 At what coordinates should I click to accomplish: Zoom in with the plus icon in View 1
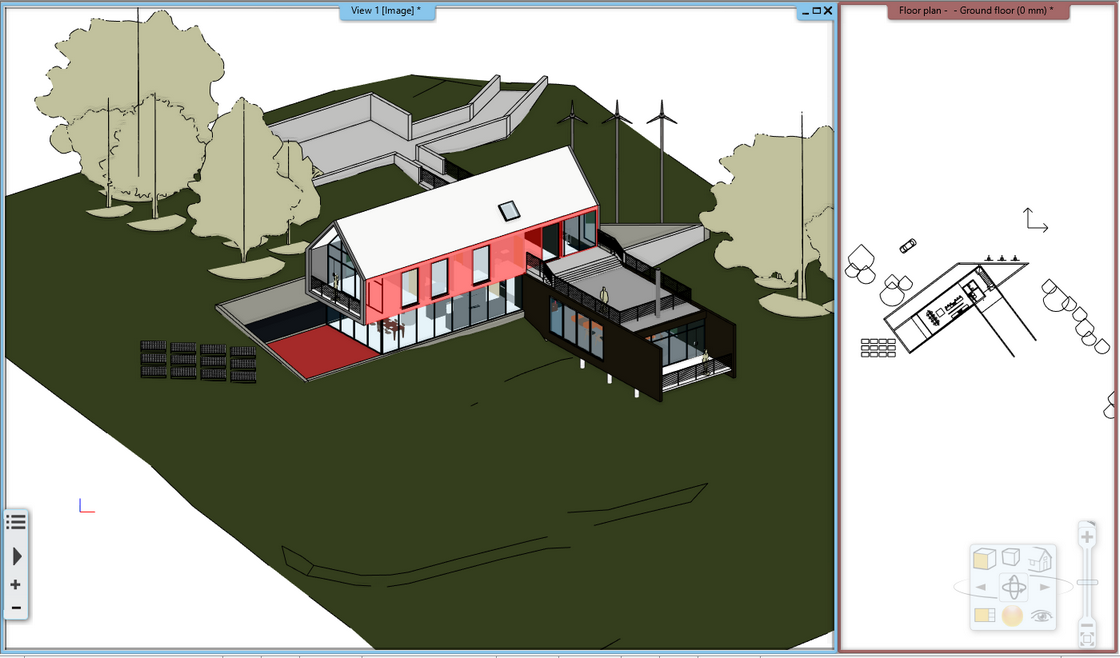click(16, 584)
